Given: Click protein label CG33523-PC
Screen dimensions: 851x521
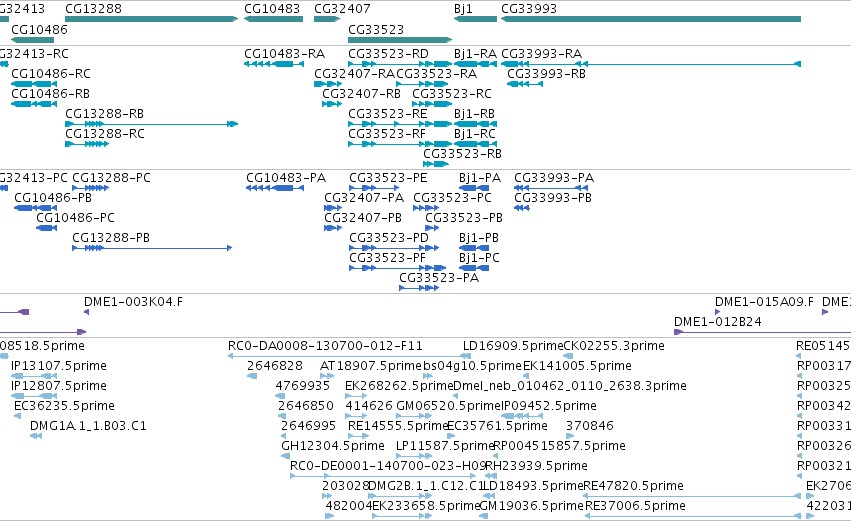Looking at the screenshot, I should (x=453, y=198).
